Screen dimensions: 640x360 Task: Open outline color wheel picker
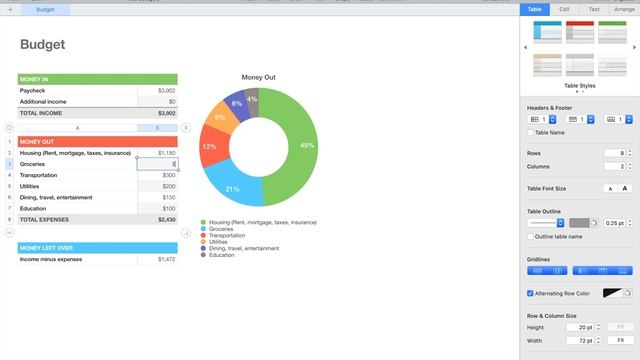click(x=594, y=223)
